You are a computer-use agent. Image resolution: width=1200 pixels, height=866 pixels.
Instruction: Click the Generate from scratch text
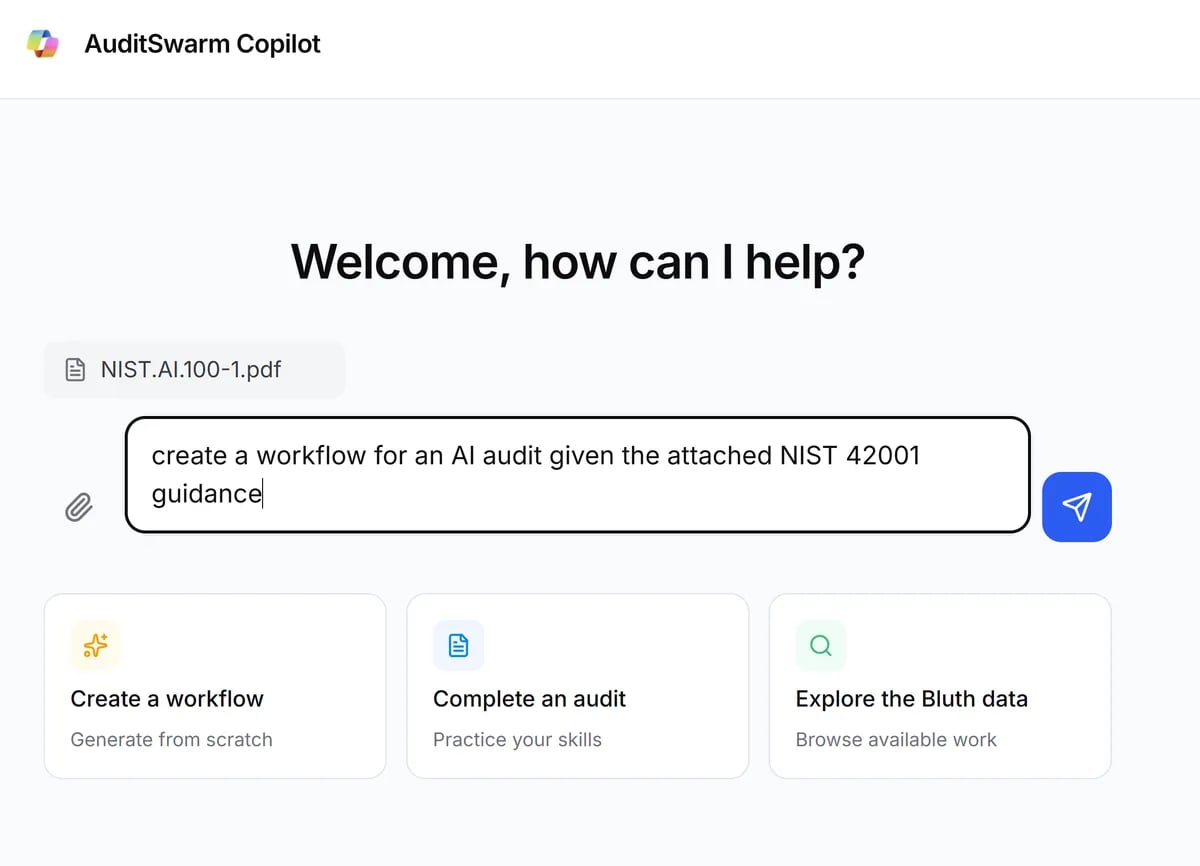171,740
